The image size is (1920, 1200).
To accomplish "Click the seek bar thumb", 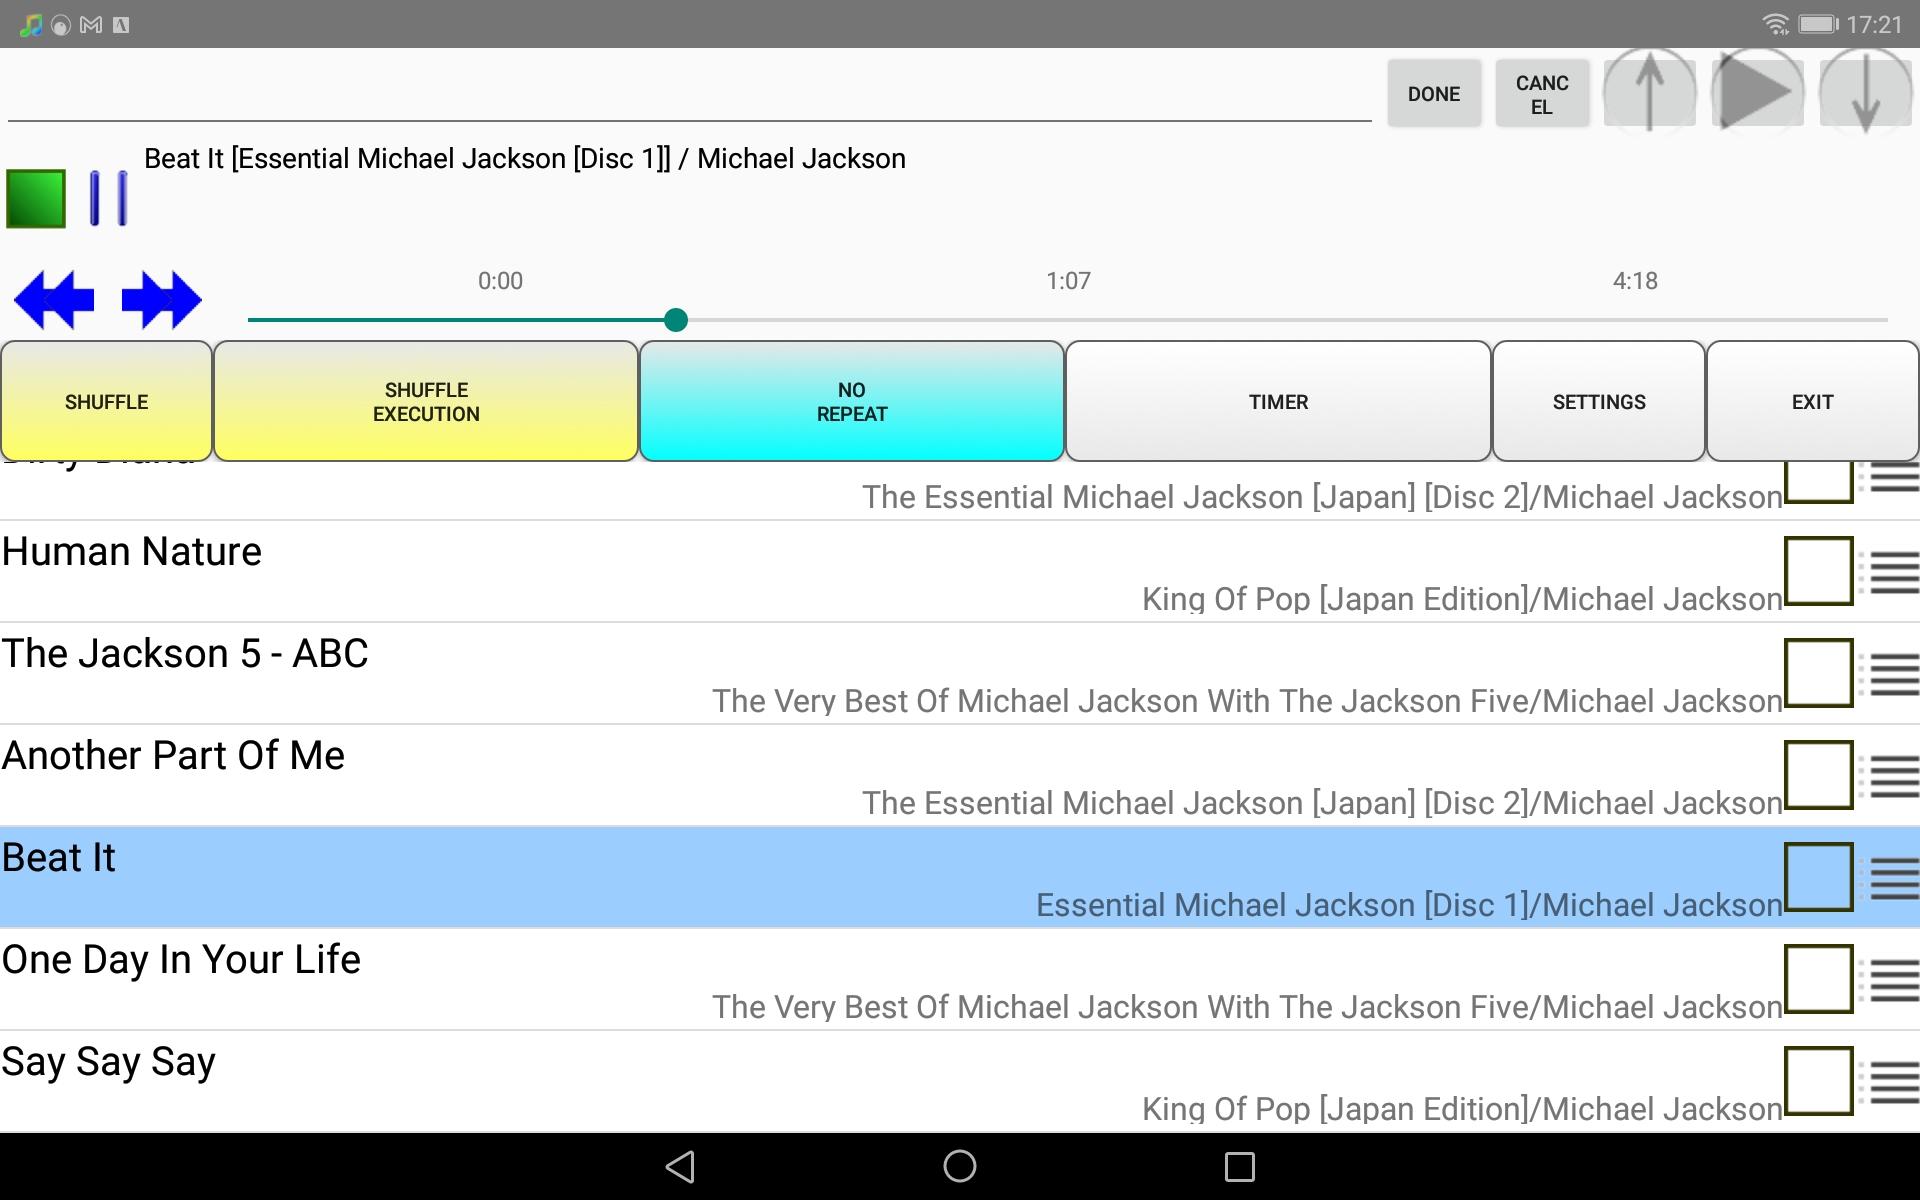I will (x=676, y=320).
